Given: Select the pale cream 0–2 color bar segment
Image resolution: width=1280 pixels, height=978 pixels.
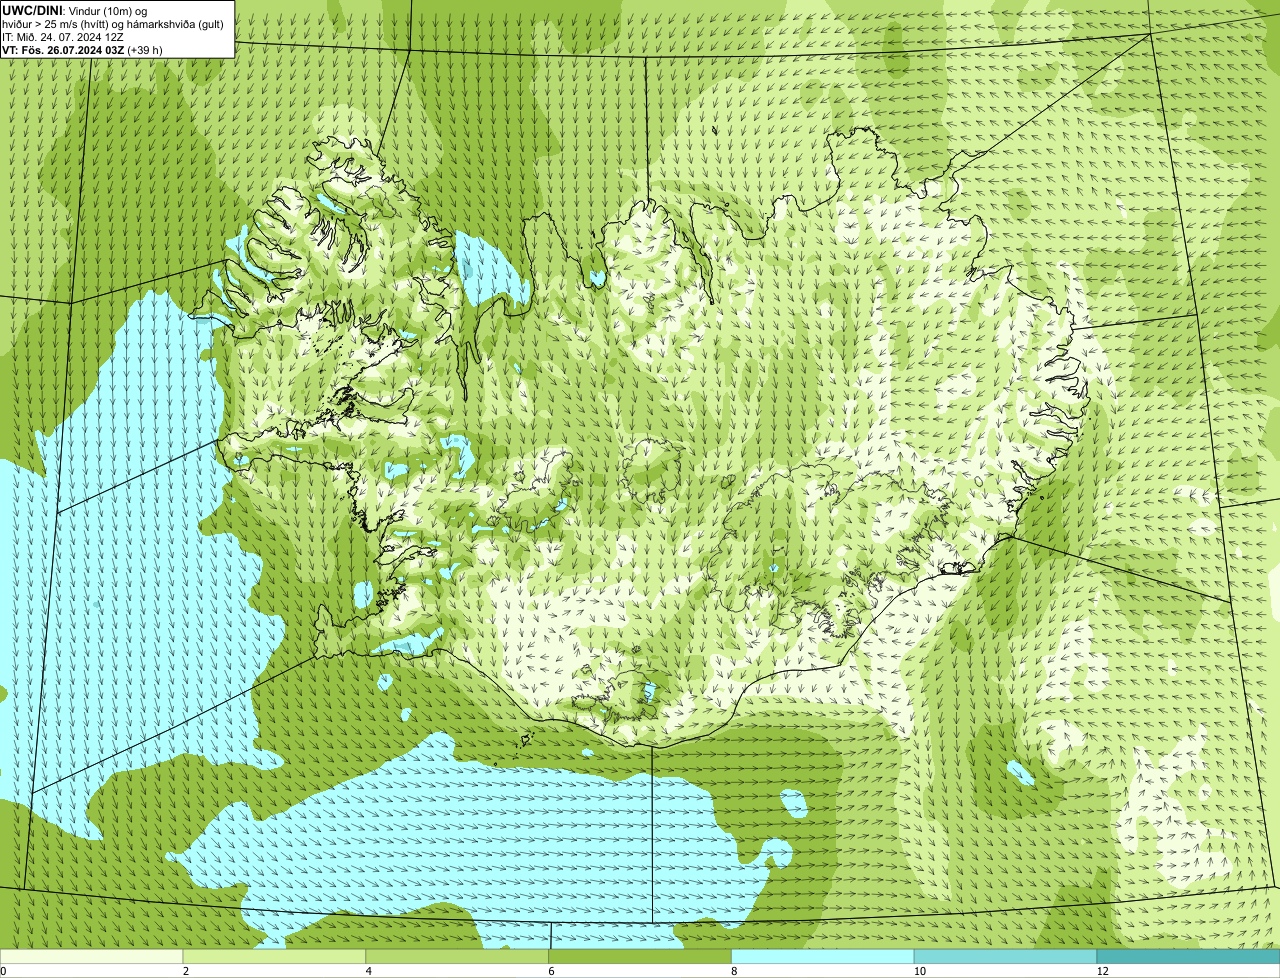Looking at the screenshot, I should click(x=92, y=956).
